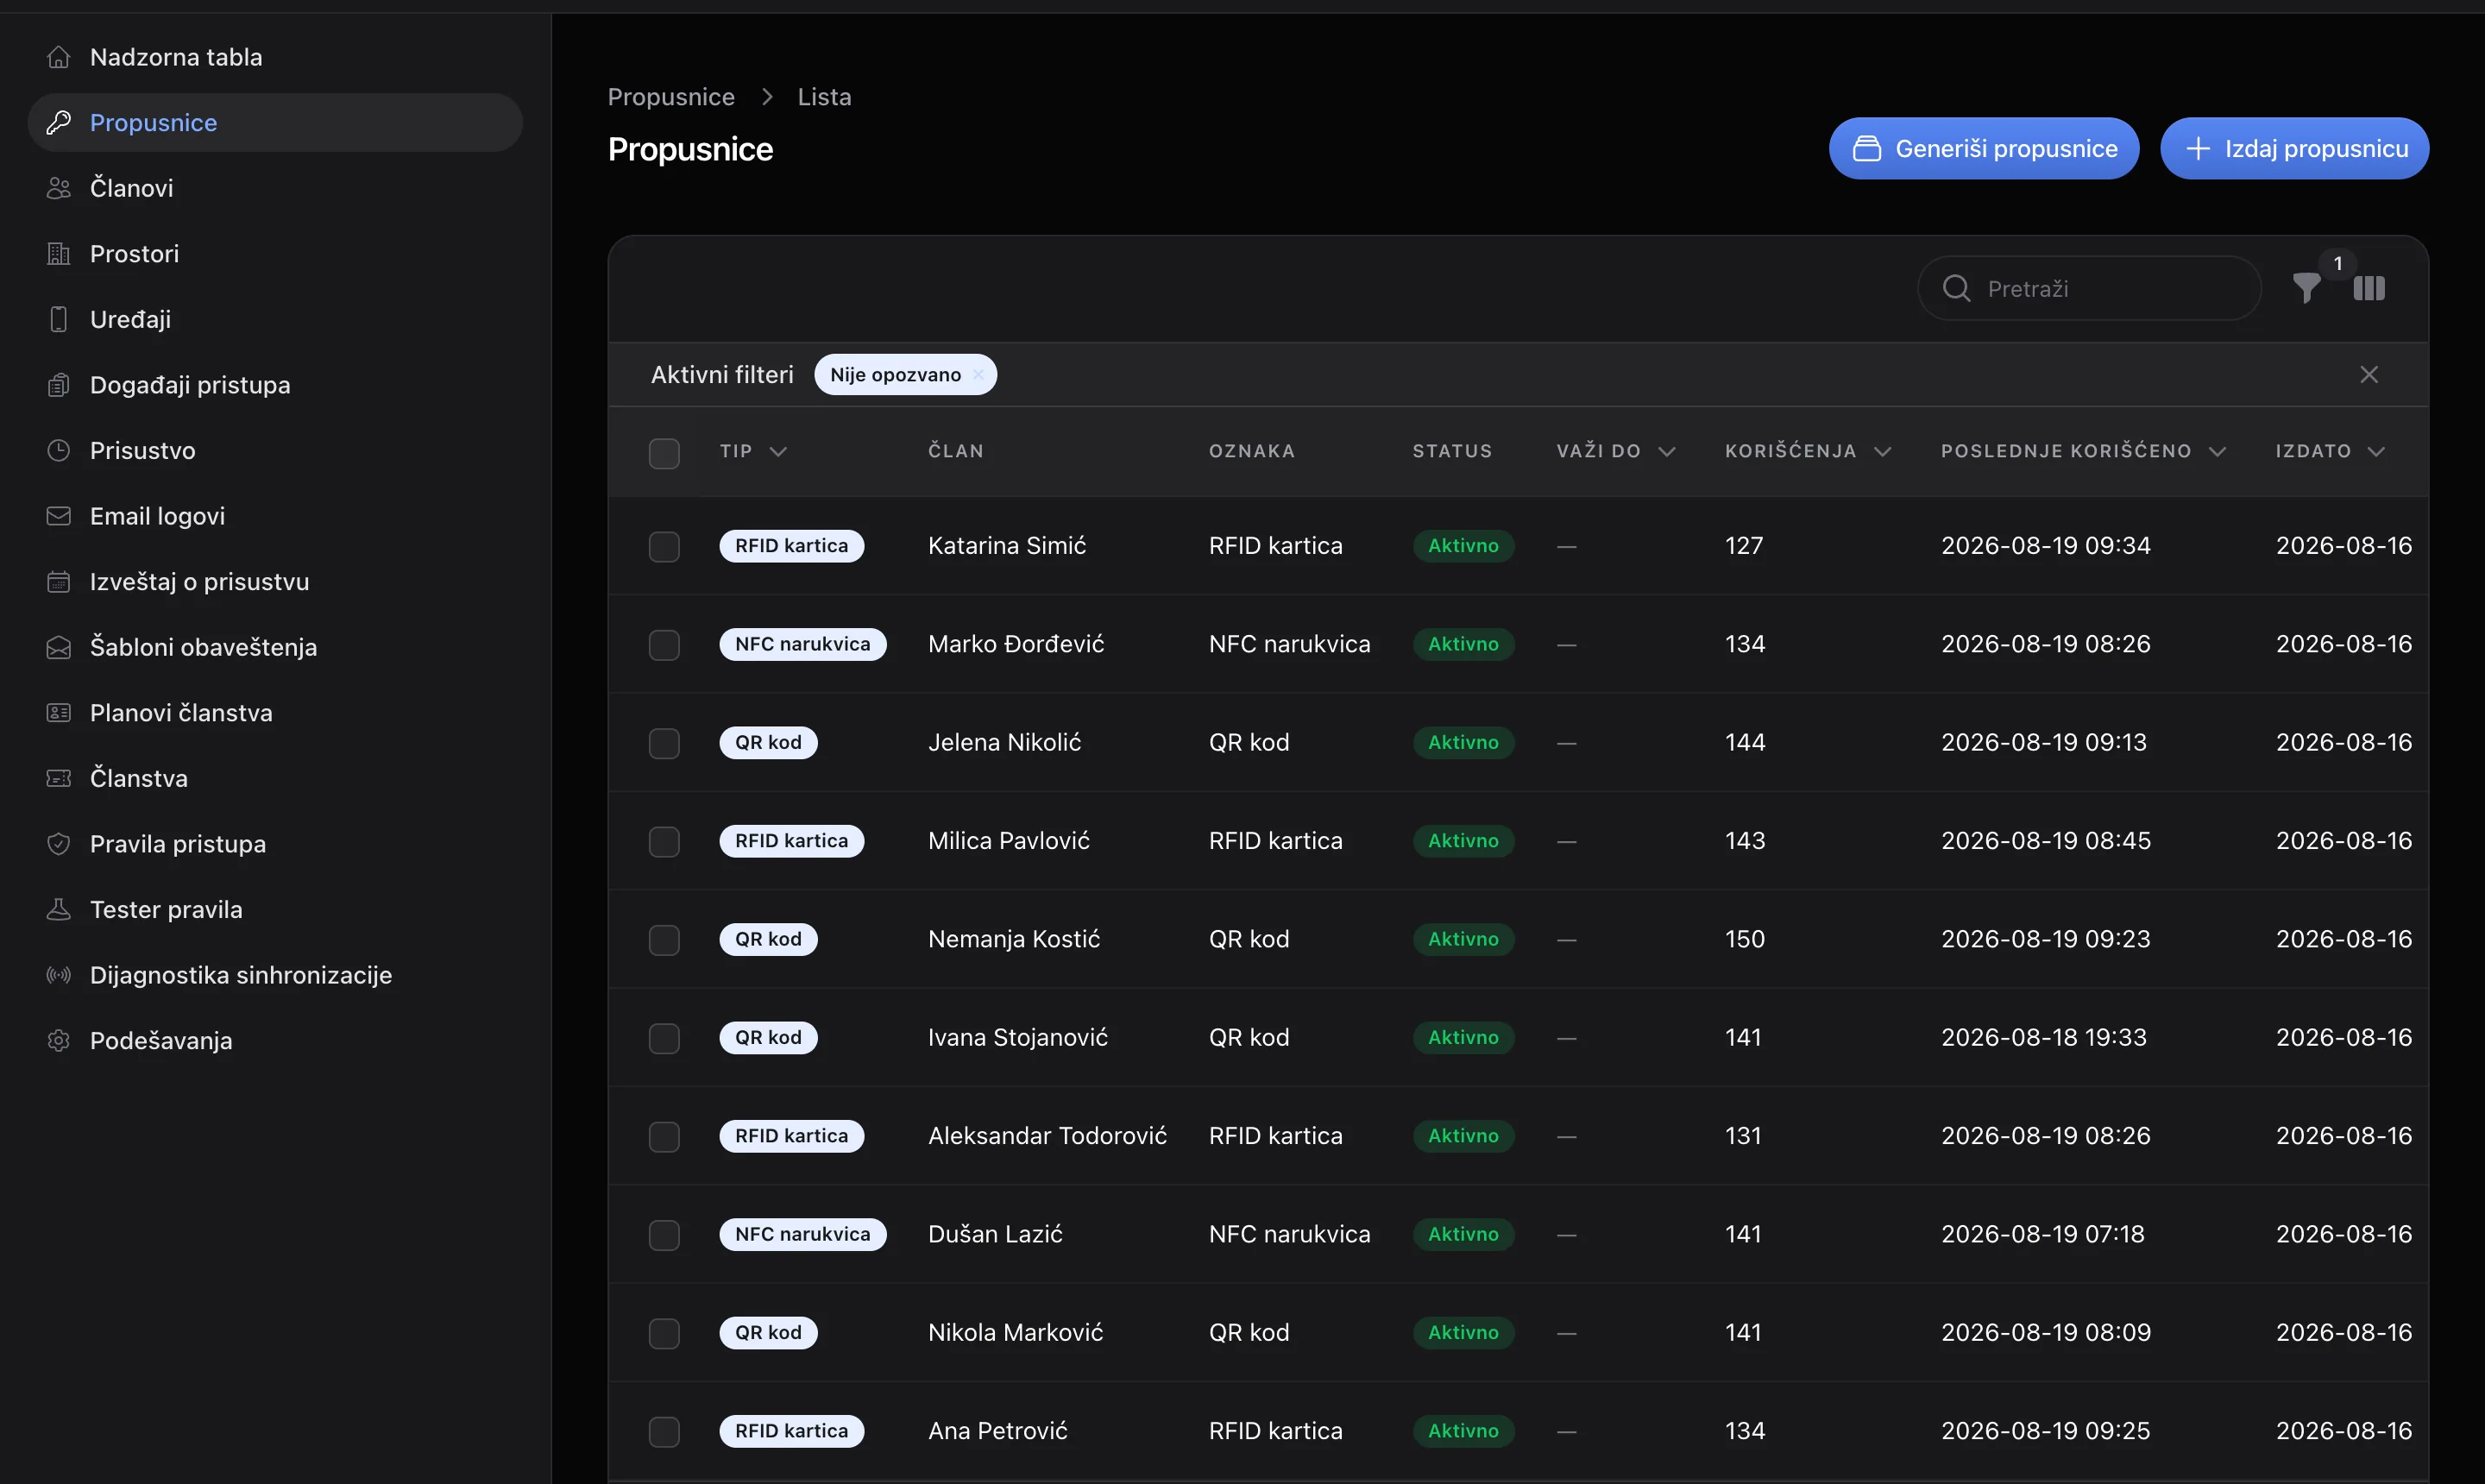
Task: Go to Prisustvo in the sidebar
Action: pyautogui.click(x=275, y=450)
